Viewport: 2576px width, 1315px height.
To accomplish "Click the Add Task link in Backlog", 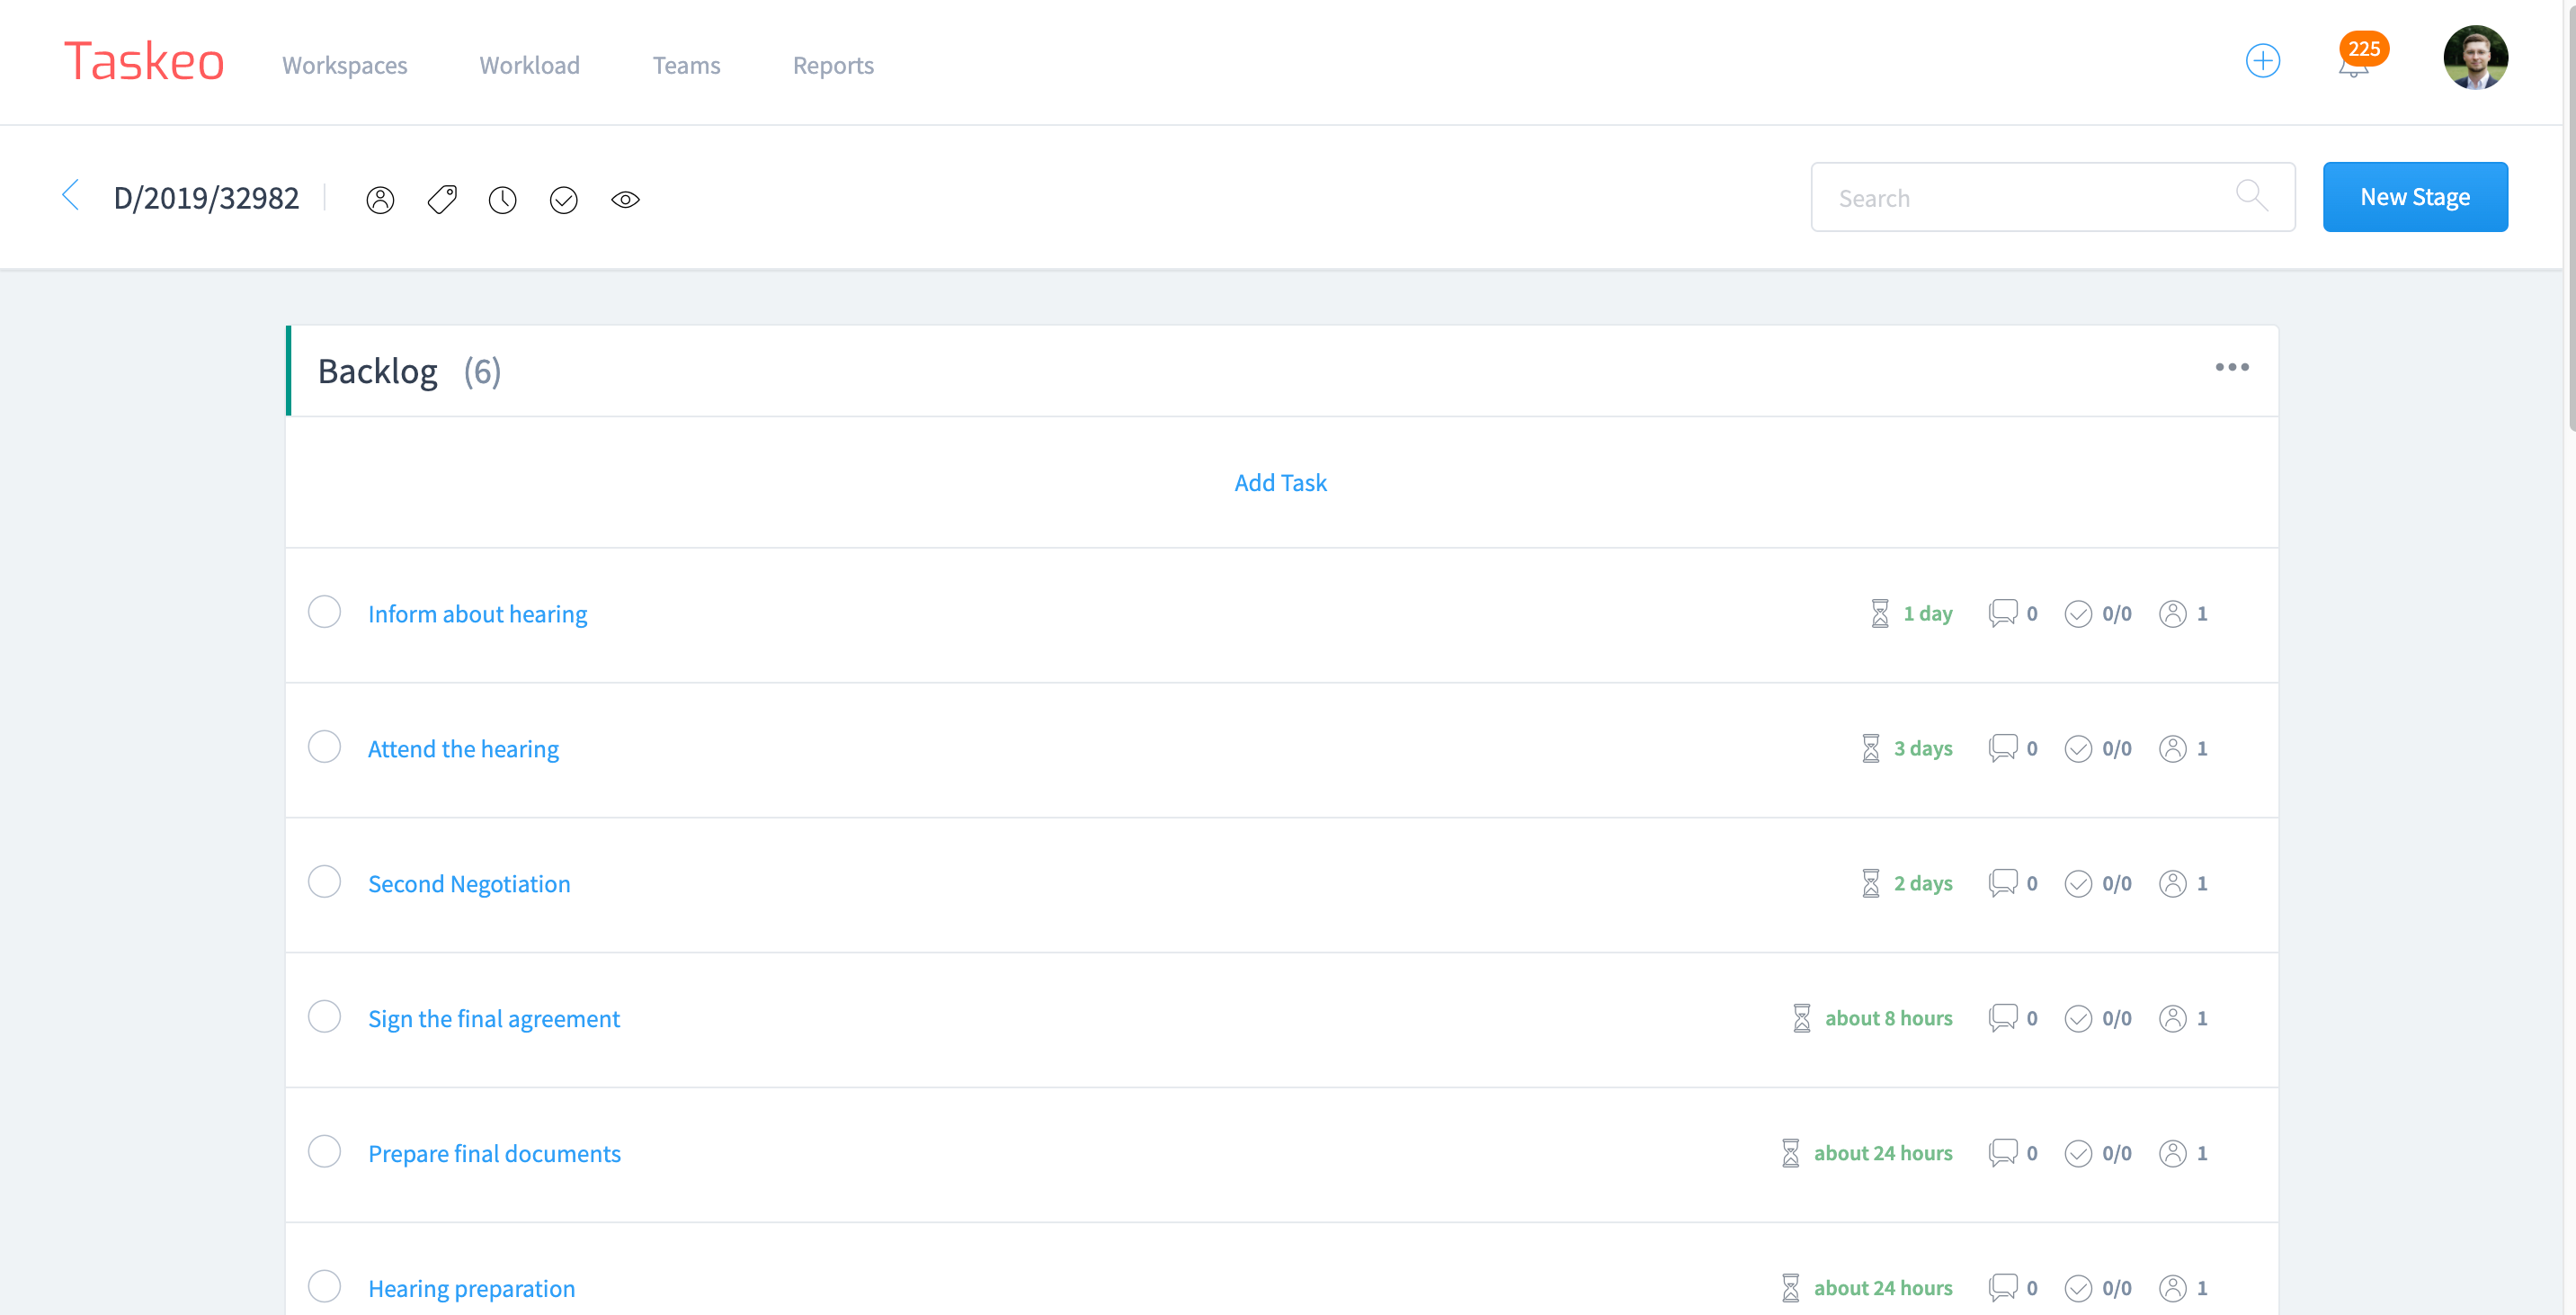I will (1280, 481).
